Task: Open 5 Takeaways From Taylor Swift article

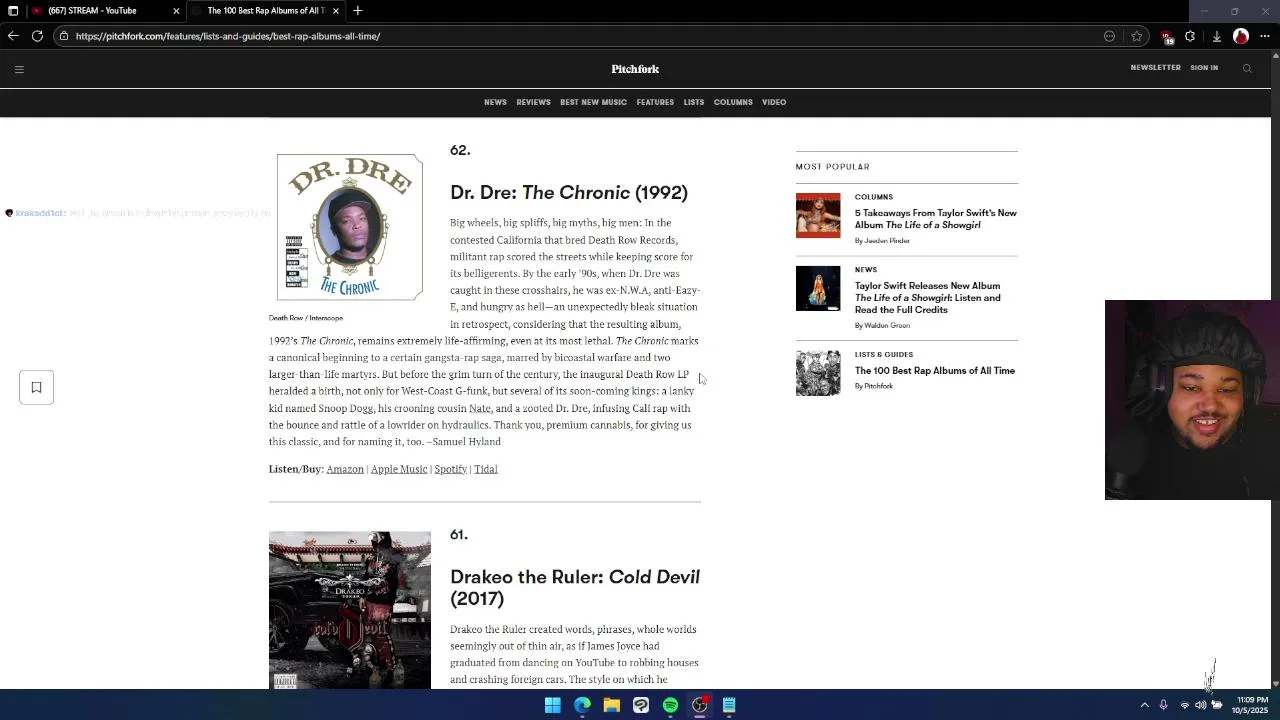Action: [x=935, y=219]
